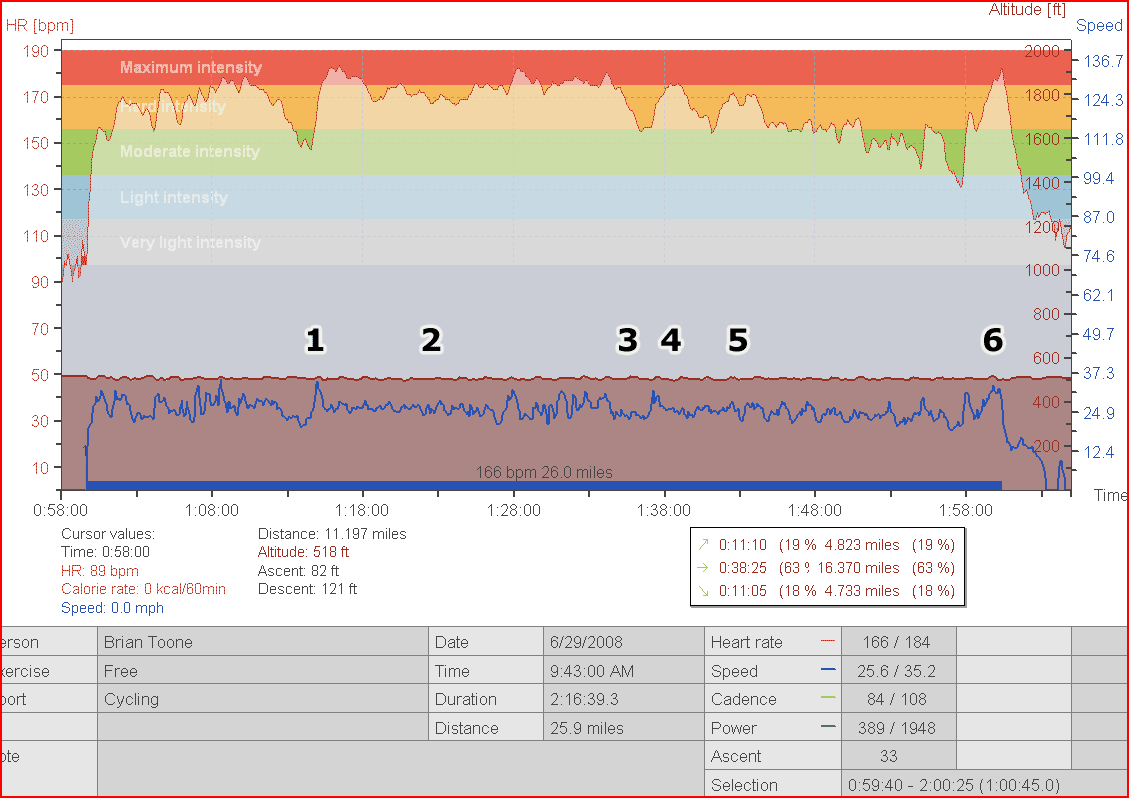Select the "Brian Toone" person cell
Viewport: 1129px width, 798px height.
coord(263,642)
